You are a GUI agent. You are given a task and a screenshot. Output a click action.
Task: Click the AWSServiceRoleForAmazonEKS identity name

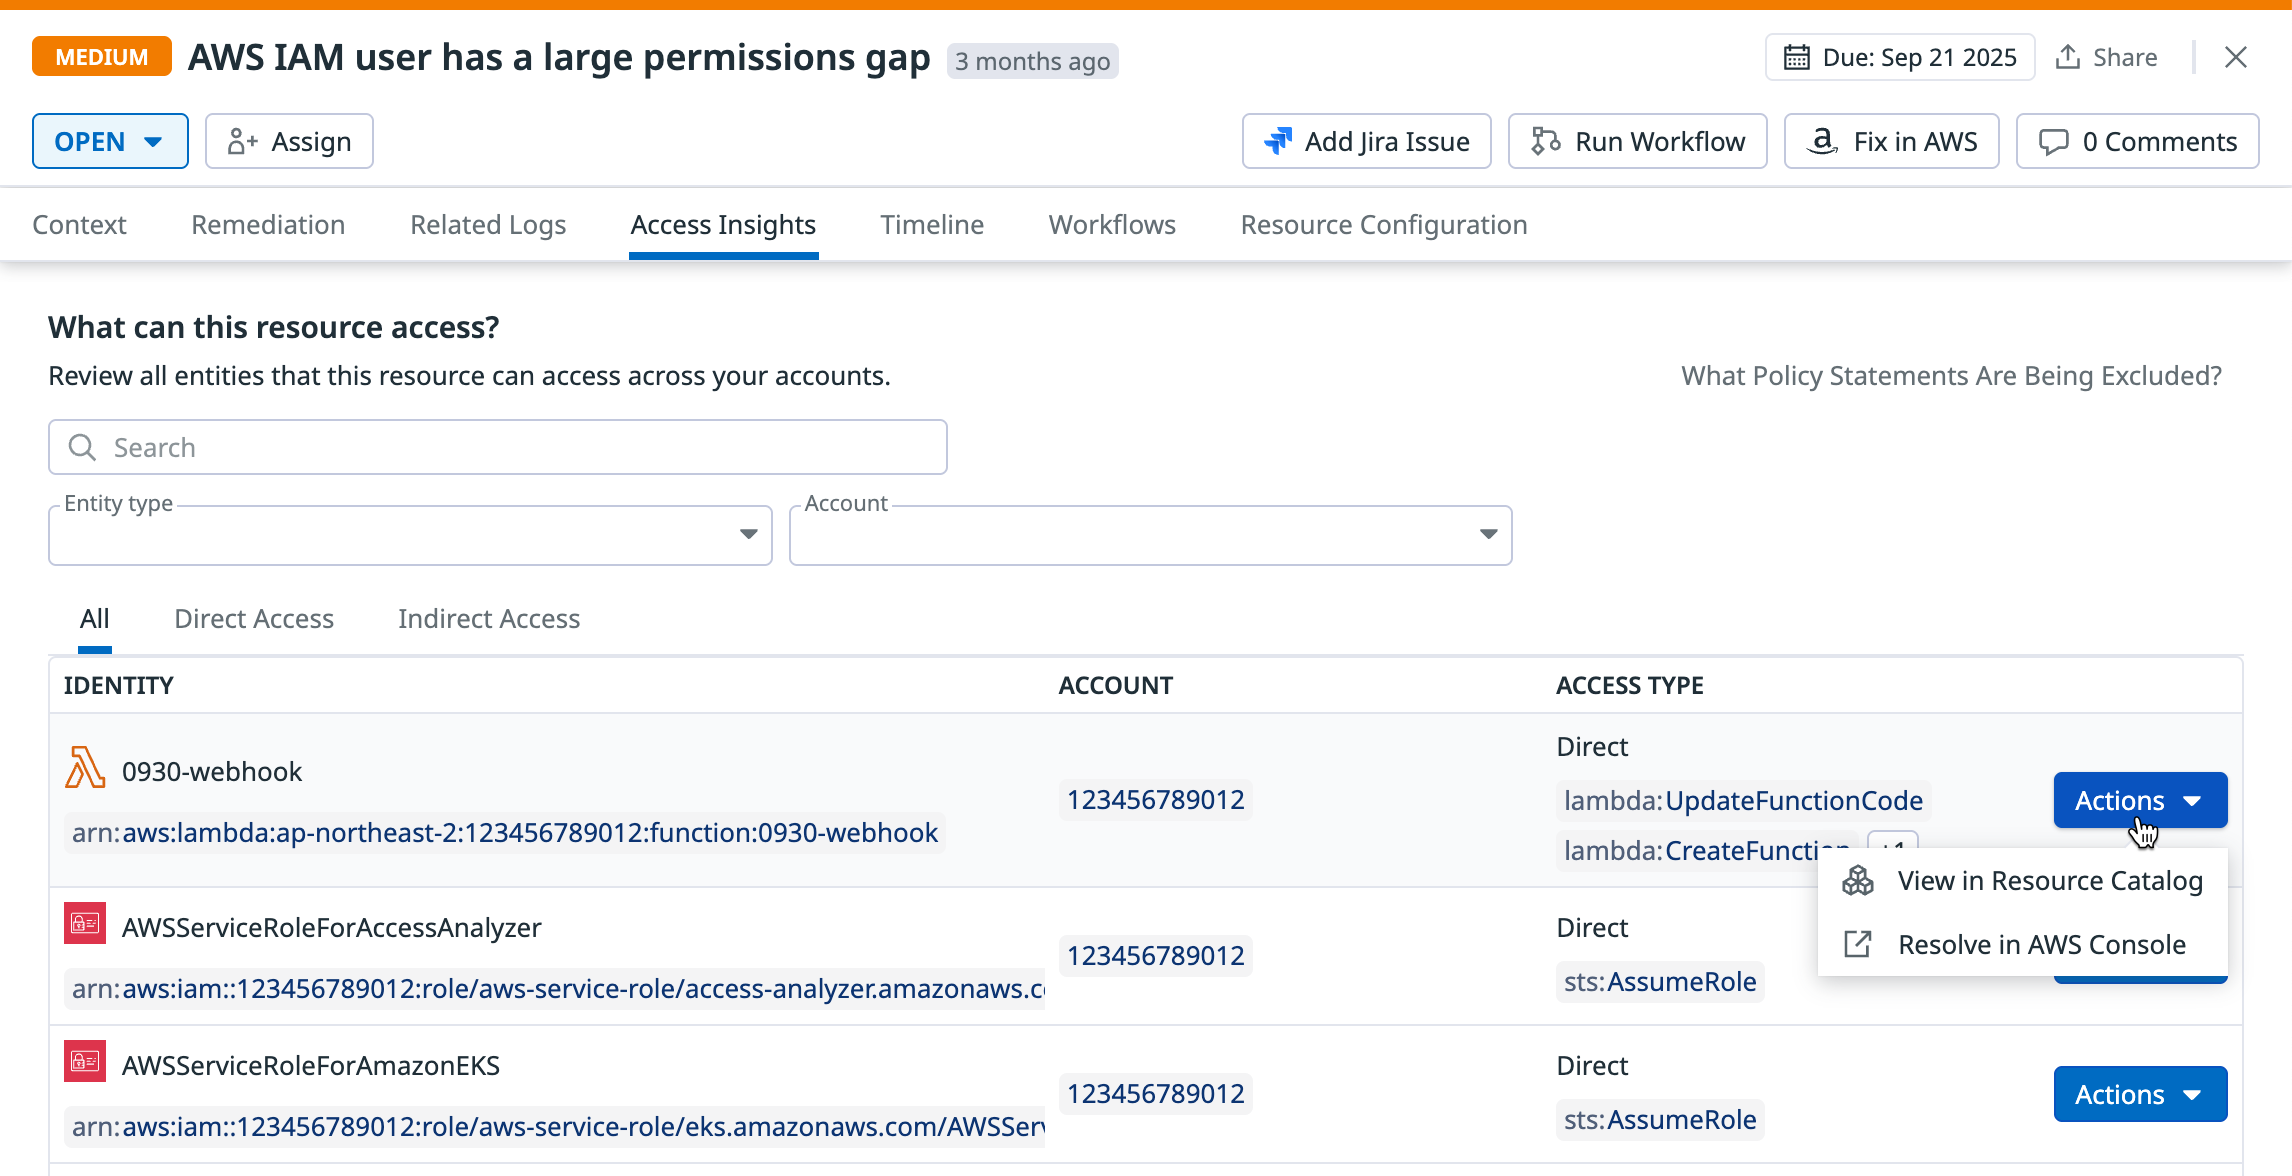[x=310, y=1065]
